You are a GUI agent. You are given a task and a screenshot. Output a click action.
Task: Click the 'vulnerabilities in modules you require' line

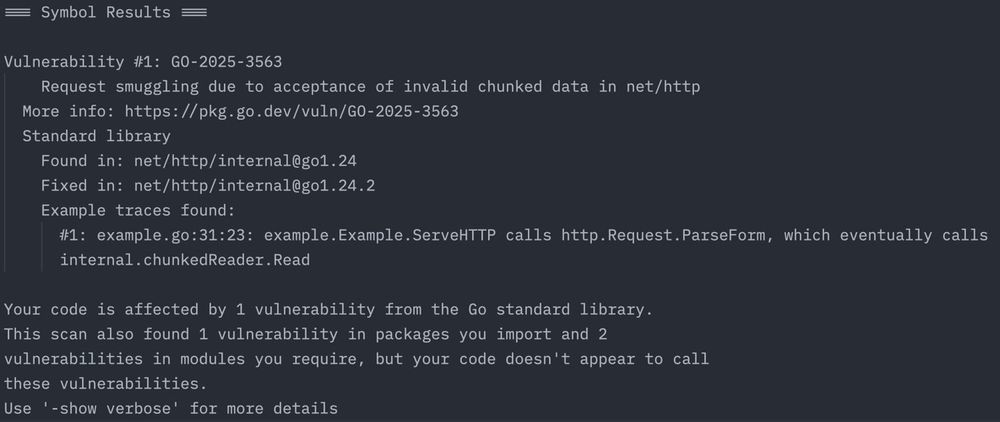point(356,358)
